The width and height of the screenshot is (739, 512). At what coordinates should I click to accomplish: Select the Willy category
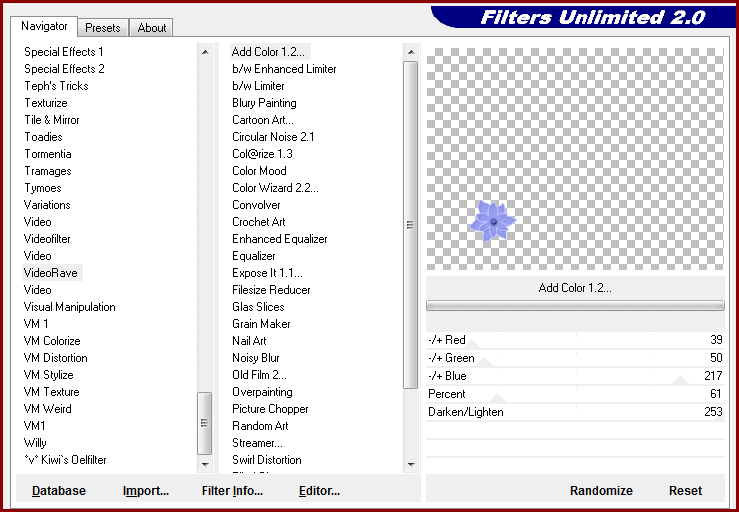(x=35, y=443)
